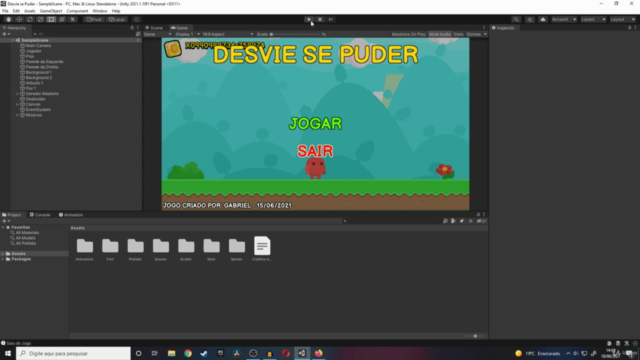The height and width of the screenshot is (360, 640).
Task: Expand the Gerador Aleatorio node
Action: pos(17,93)
